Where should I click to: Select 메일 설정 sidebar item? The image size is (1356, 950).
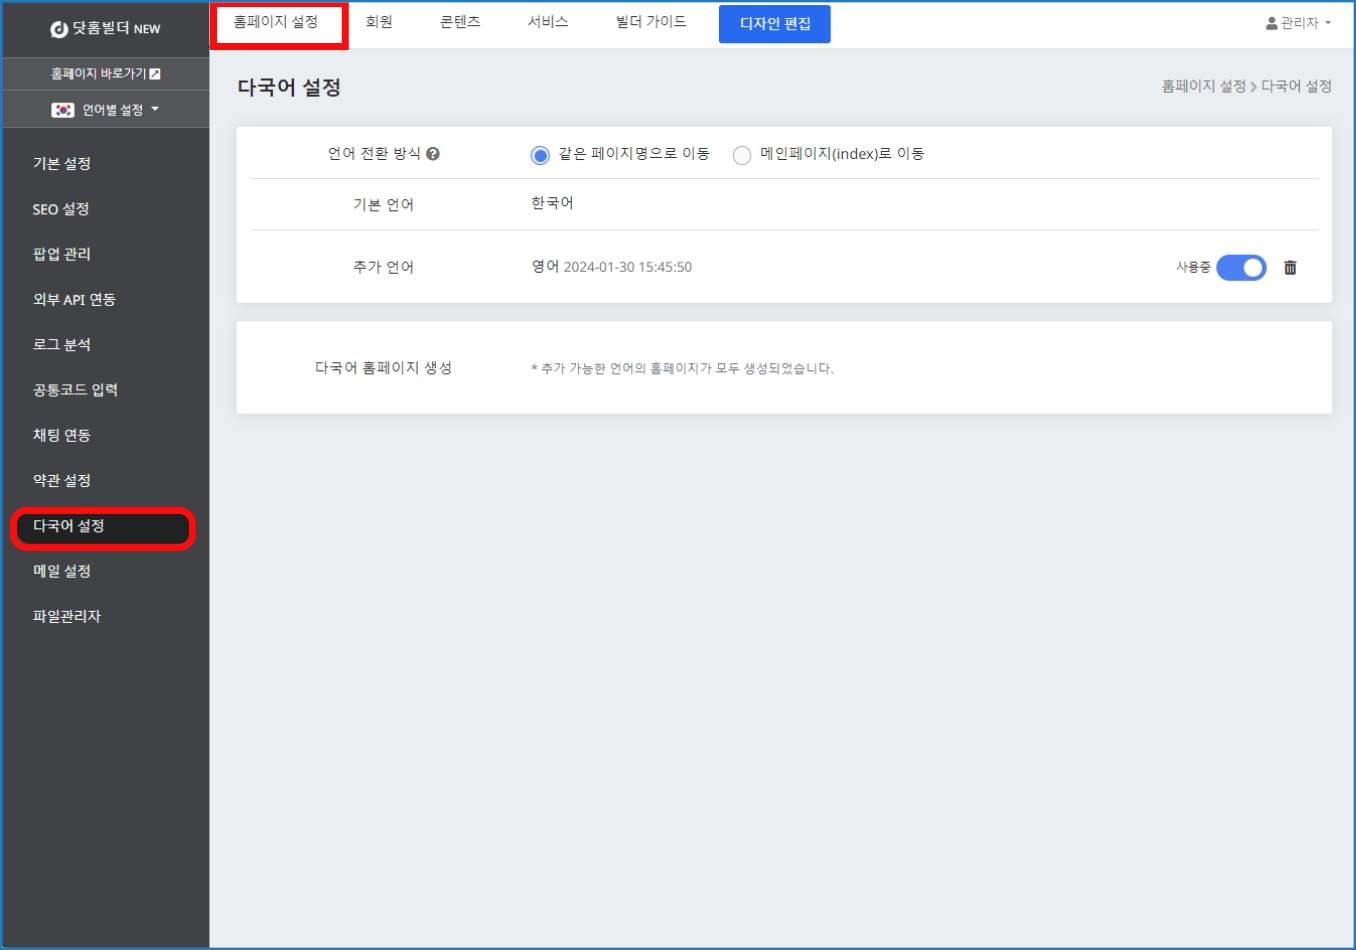pyautogui.click(x=62, y=571)
